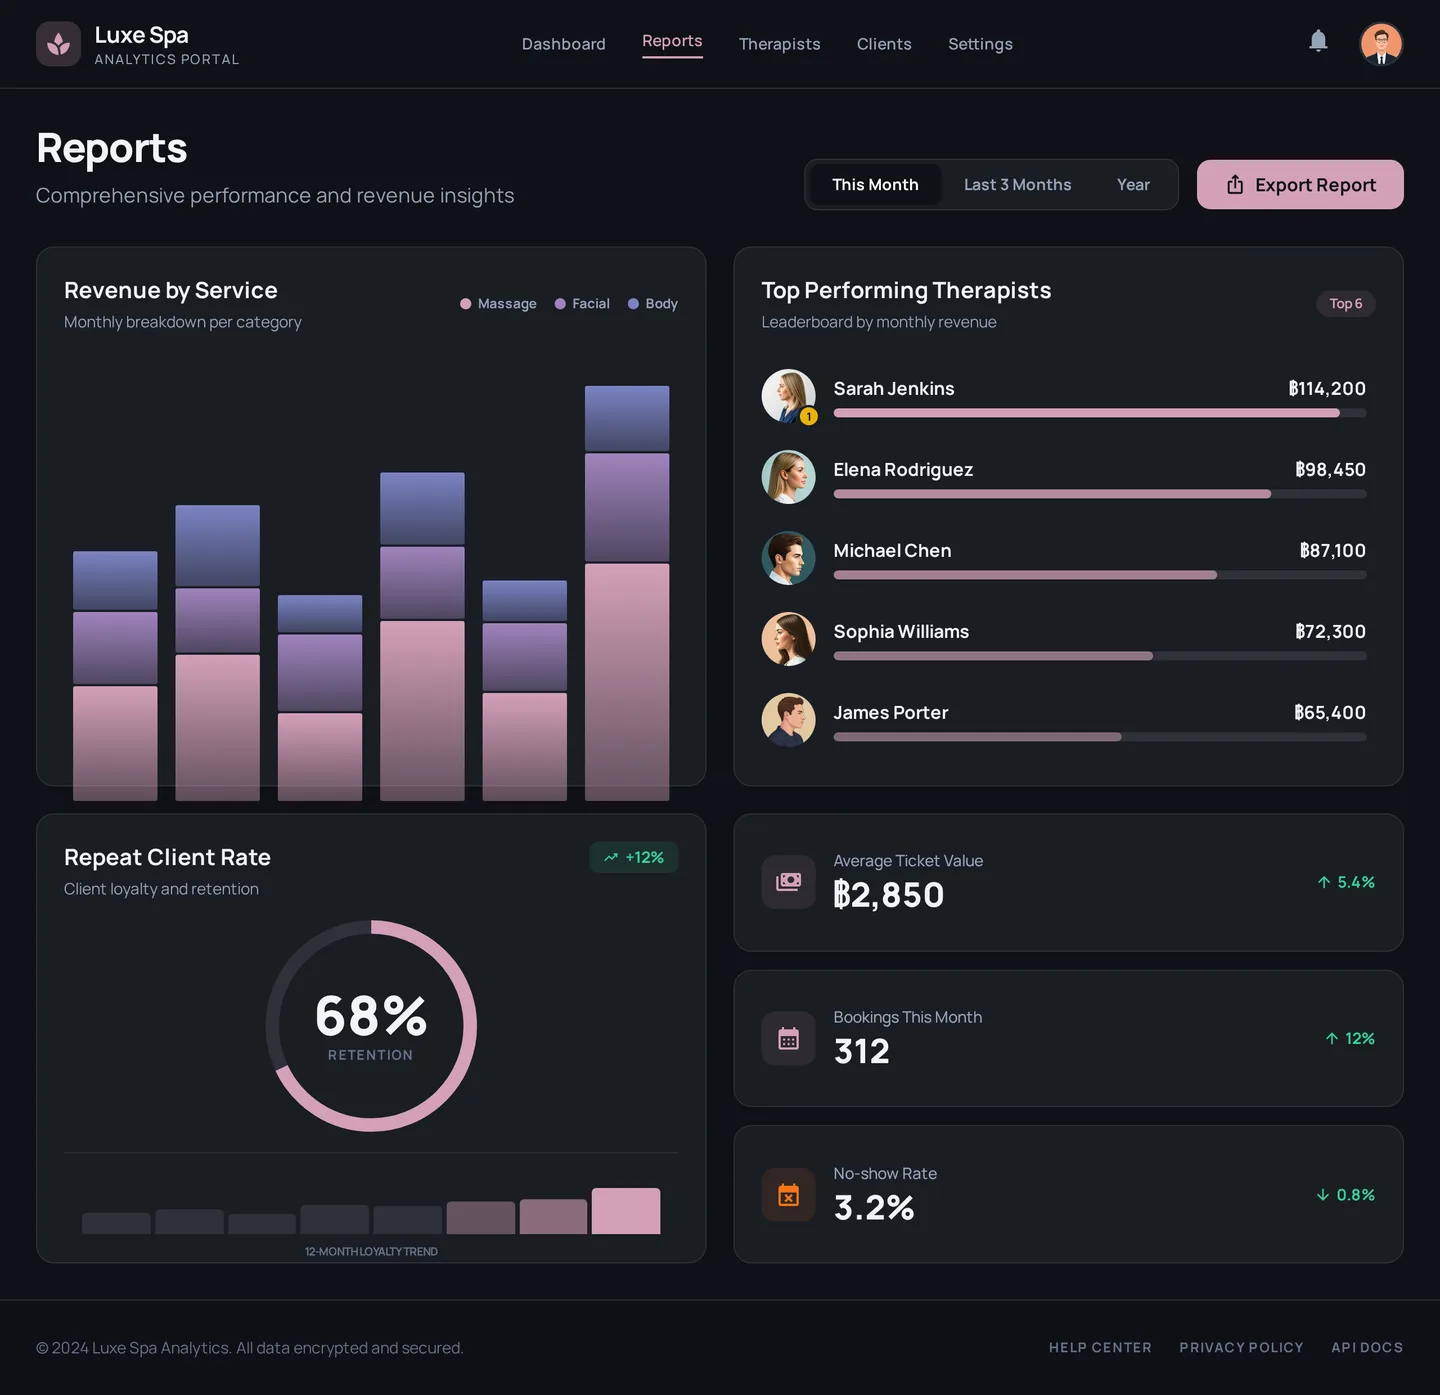
Task: Toggle the Massage legend dot
Action: (x=464, y=303)
